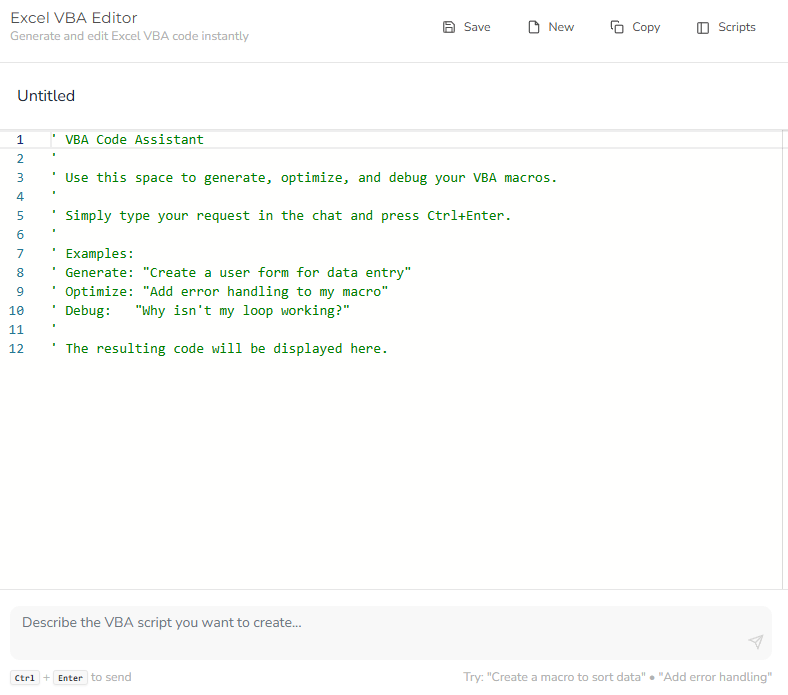Click the Scripts panel icon
788x695 pixels.
click(703, 28)
